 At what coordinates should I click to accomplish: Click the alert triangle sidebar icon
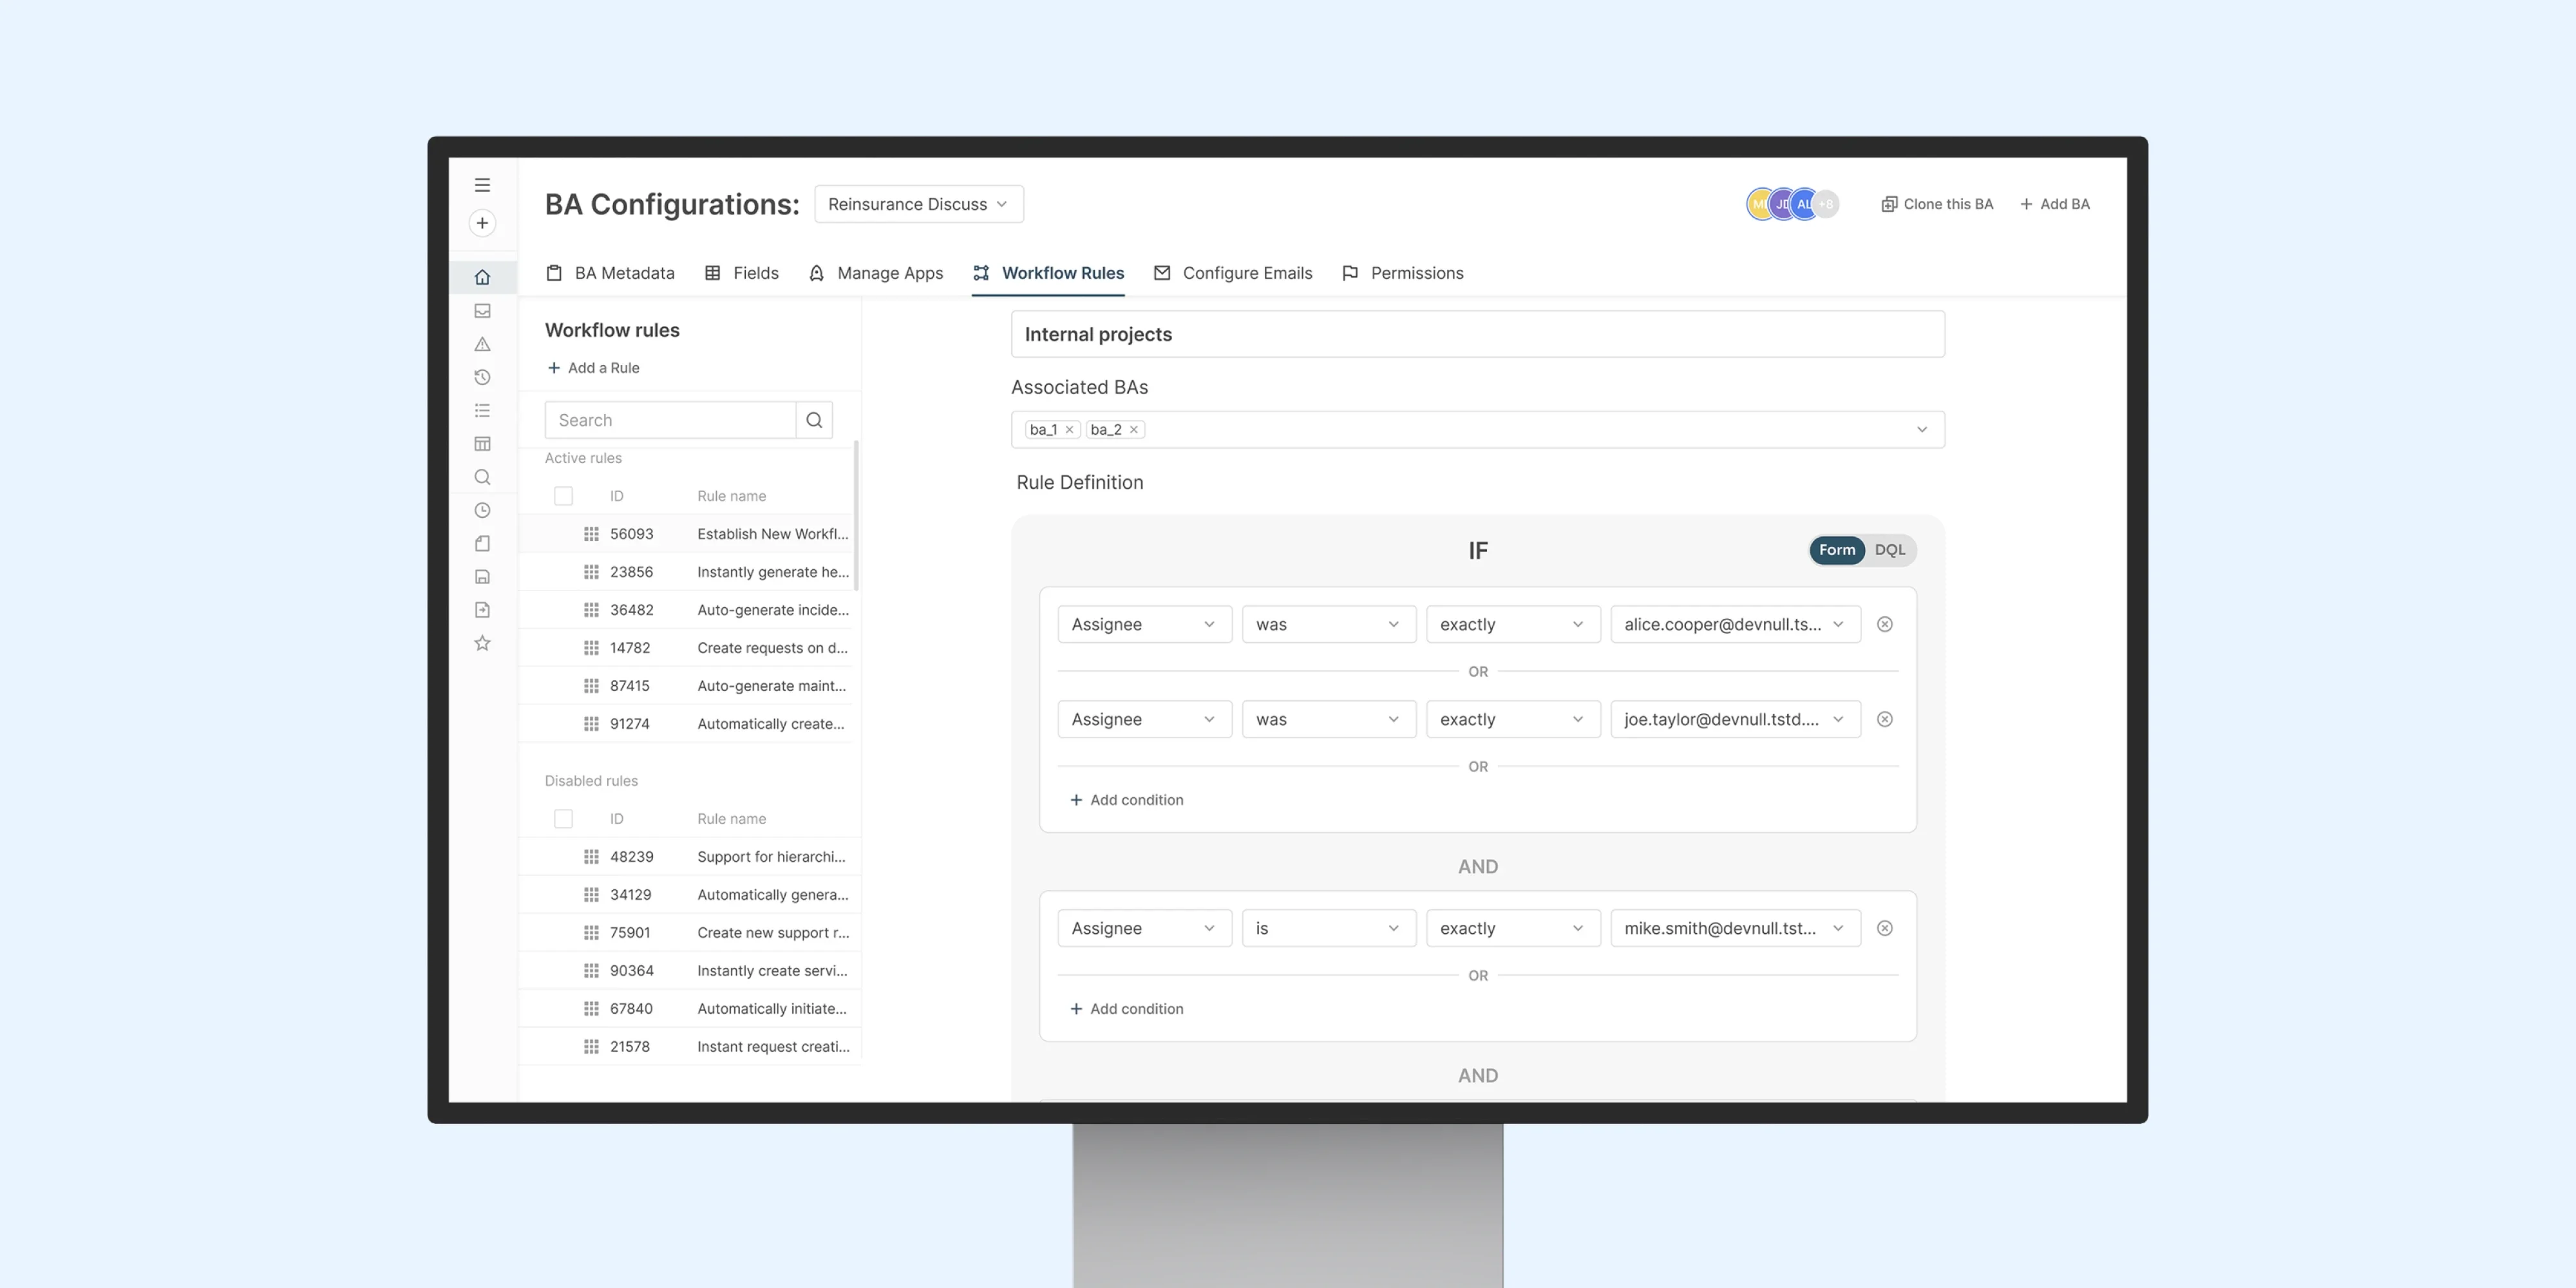tap(482, 344)
